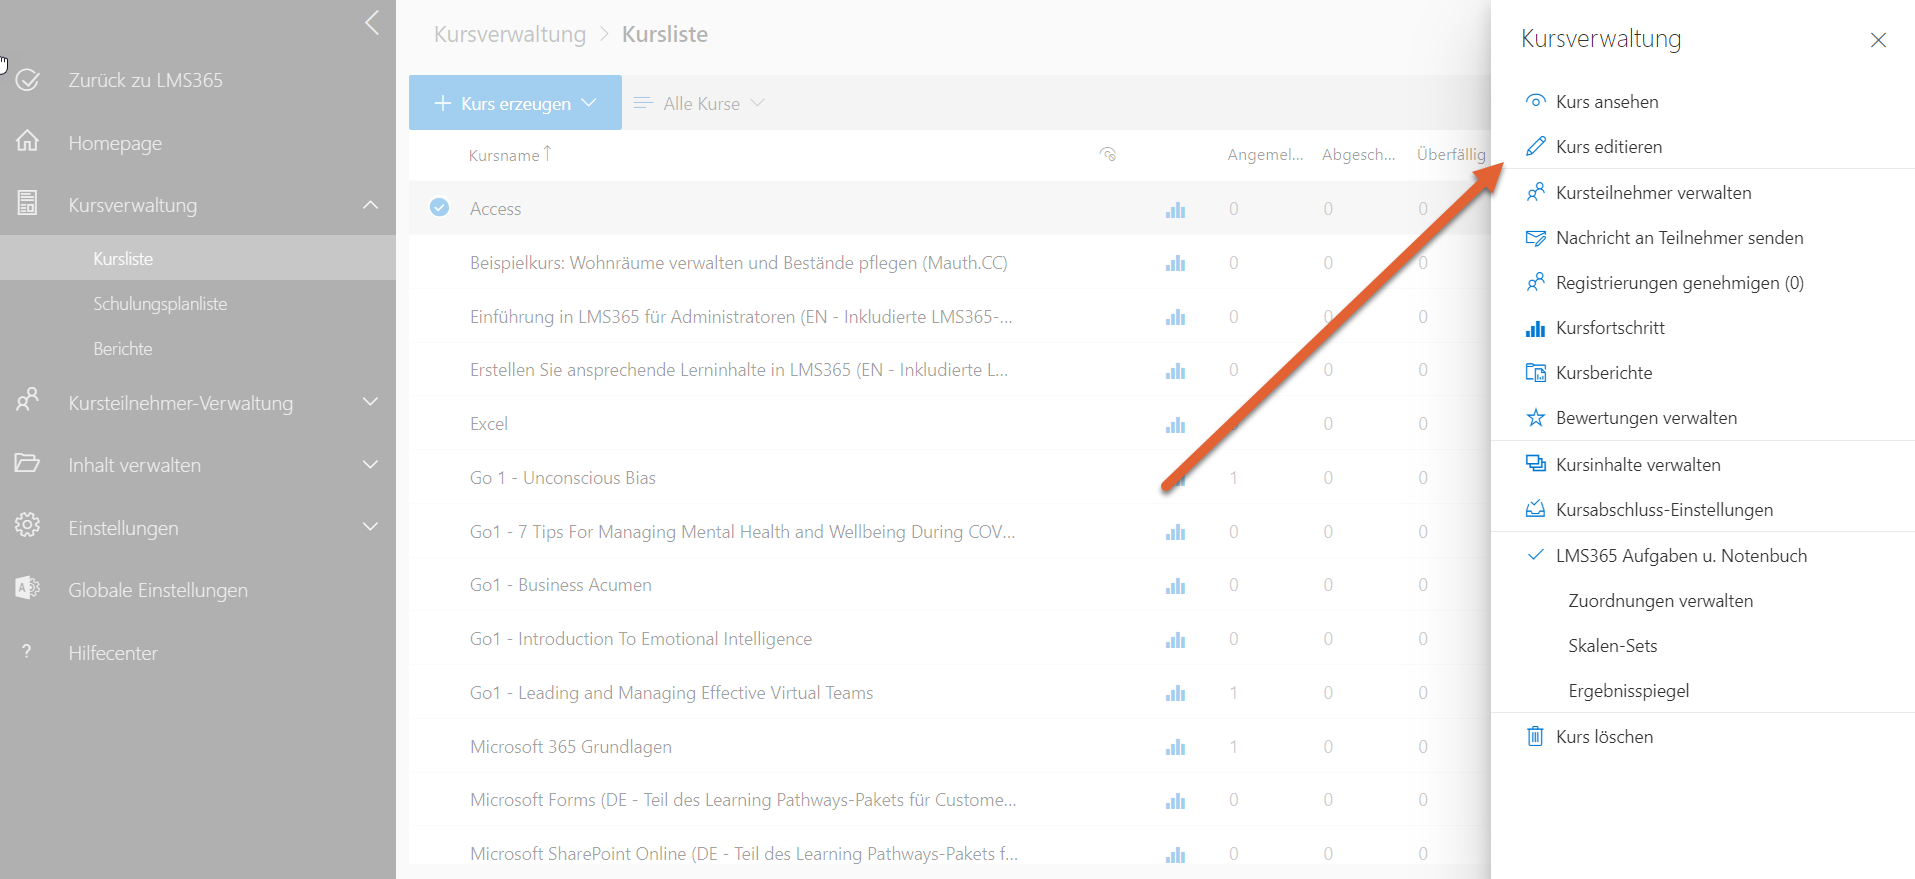Expand the Kursteilnehmer-Verwaltung section
Screen dimensions: 1915x879
point(370,402)
